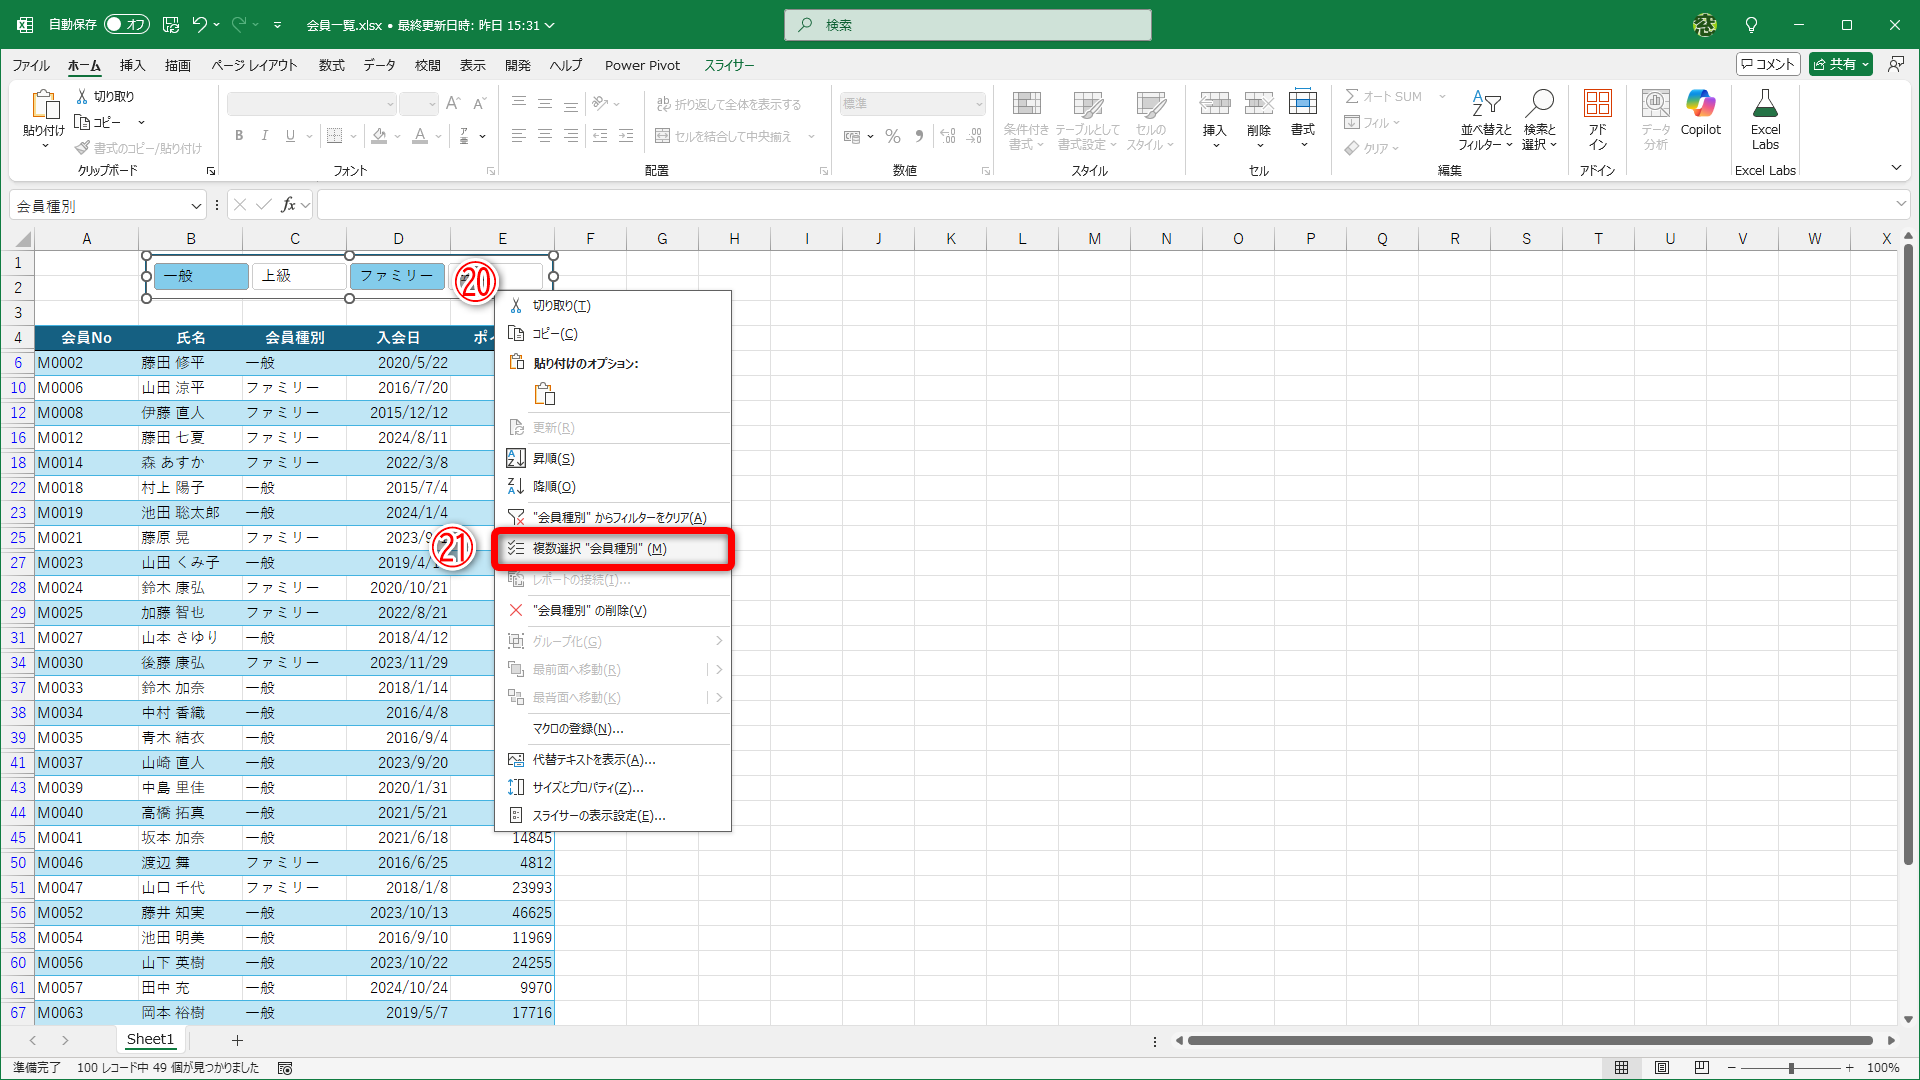Viewport: 1920px width, 1080px height.
Task: Toggle the ファミリー slicer button
Action: 397,276
